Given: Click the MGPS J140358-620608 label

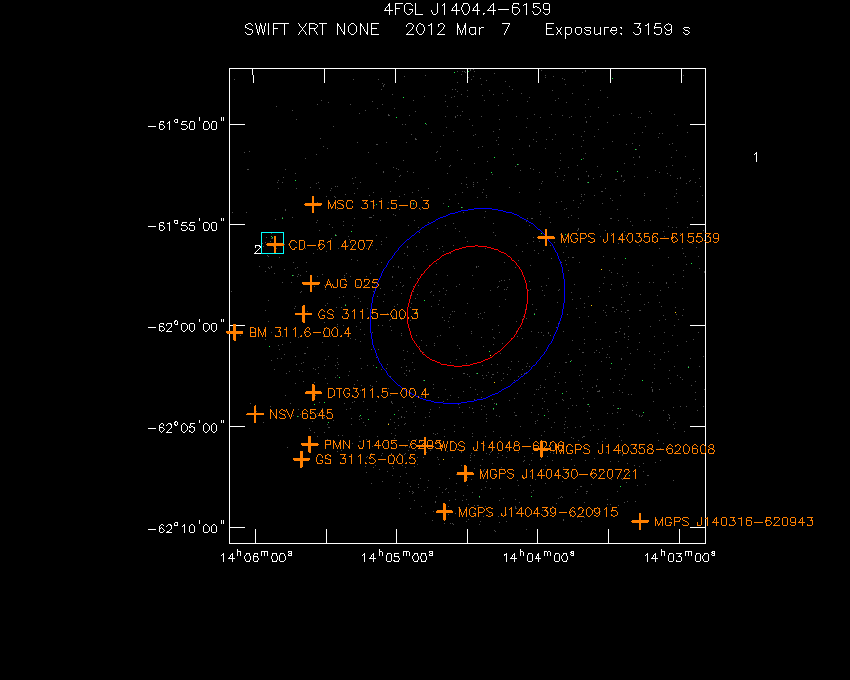Looking at the screenshot, I should (635, 449).
